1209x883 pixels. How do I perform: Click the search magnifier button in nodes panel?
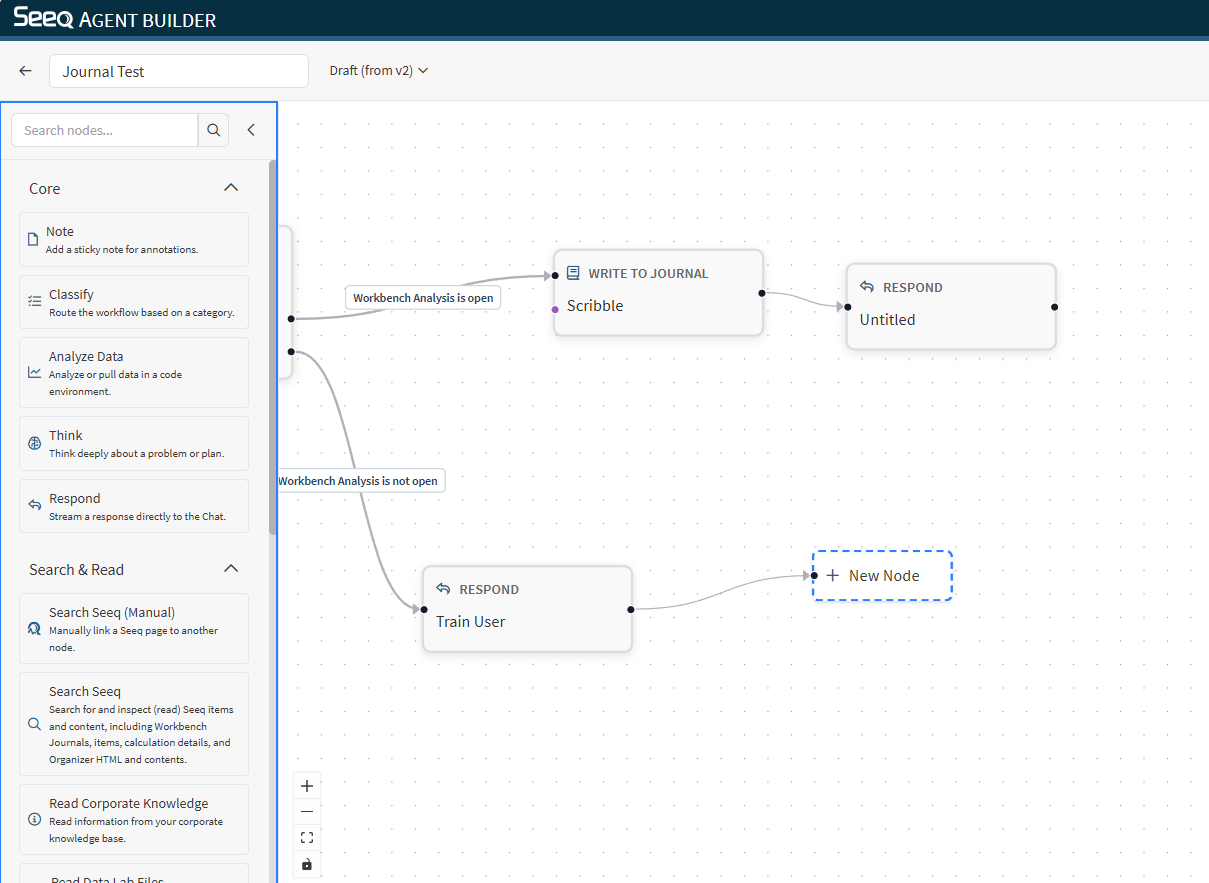tap(213, 130)
